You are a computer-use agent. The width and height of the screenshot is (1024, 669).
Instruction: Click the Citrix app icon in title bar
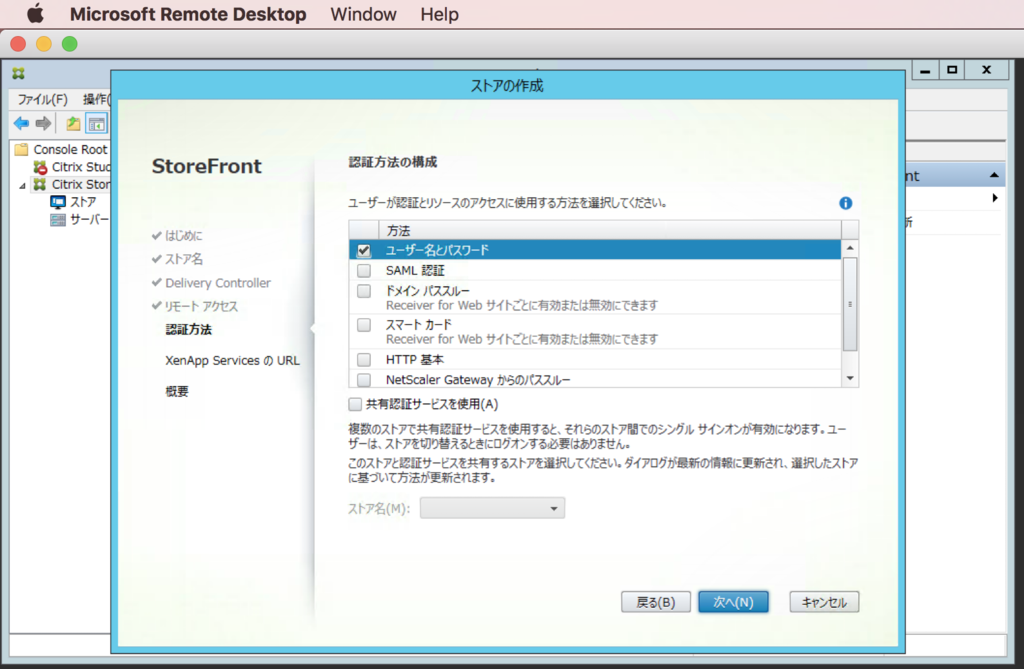coord(18,73)
